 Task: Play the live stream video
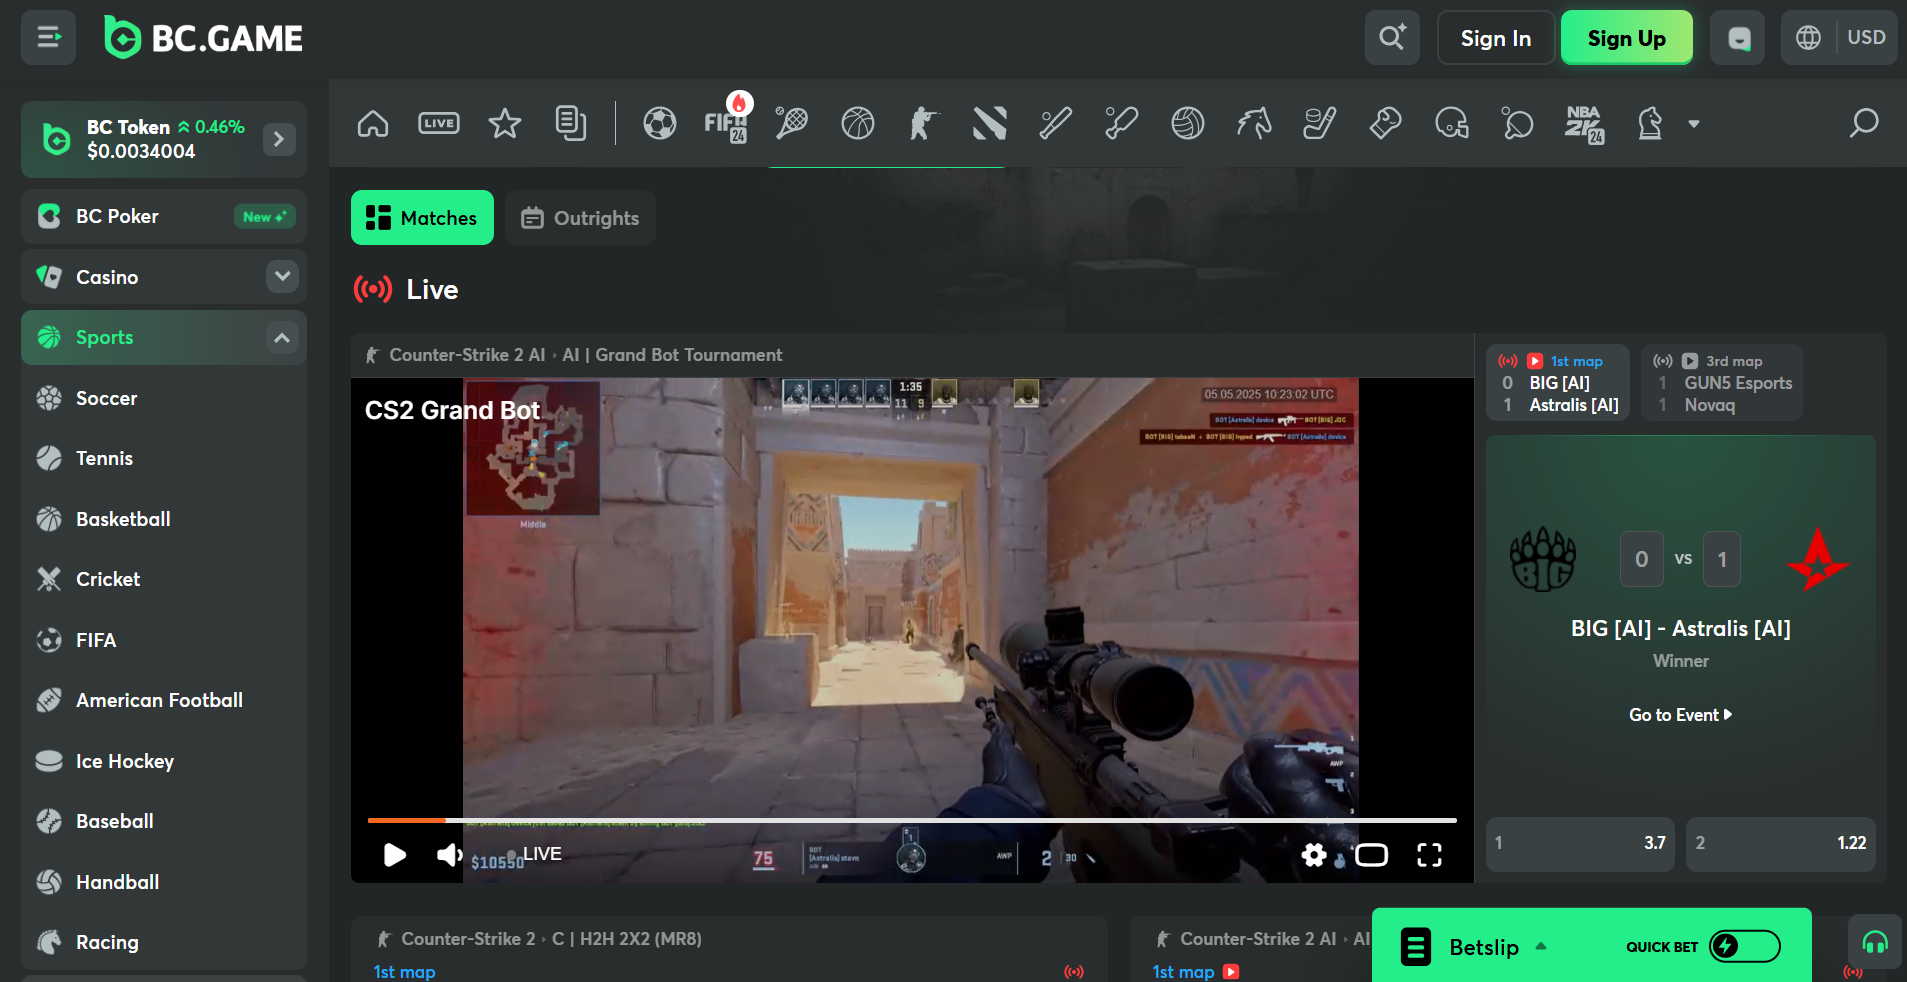tap(394, 855)
